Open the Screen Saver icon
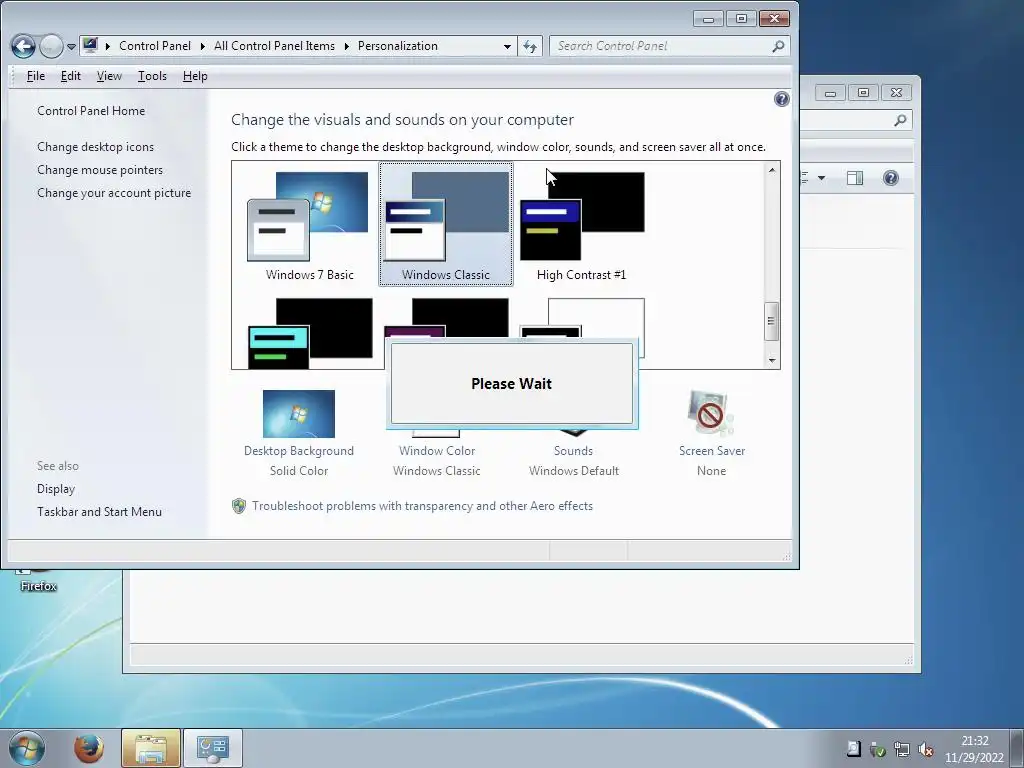The image size is (1024, 768). [711, 413]
